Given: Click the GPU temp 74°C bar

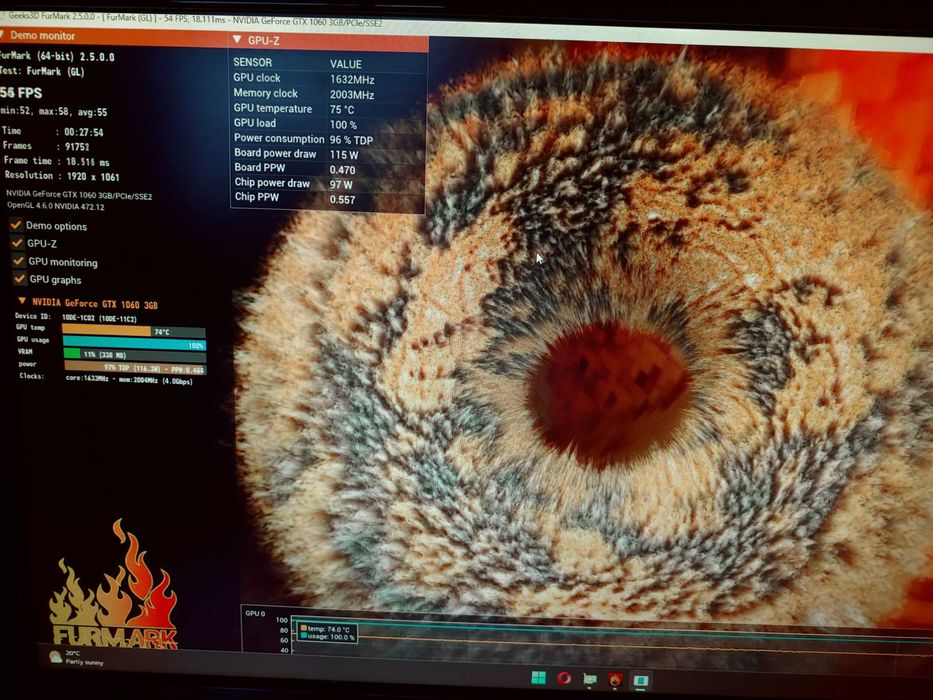Looking at the screenshot, I should tap(133, 331).
